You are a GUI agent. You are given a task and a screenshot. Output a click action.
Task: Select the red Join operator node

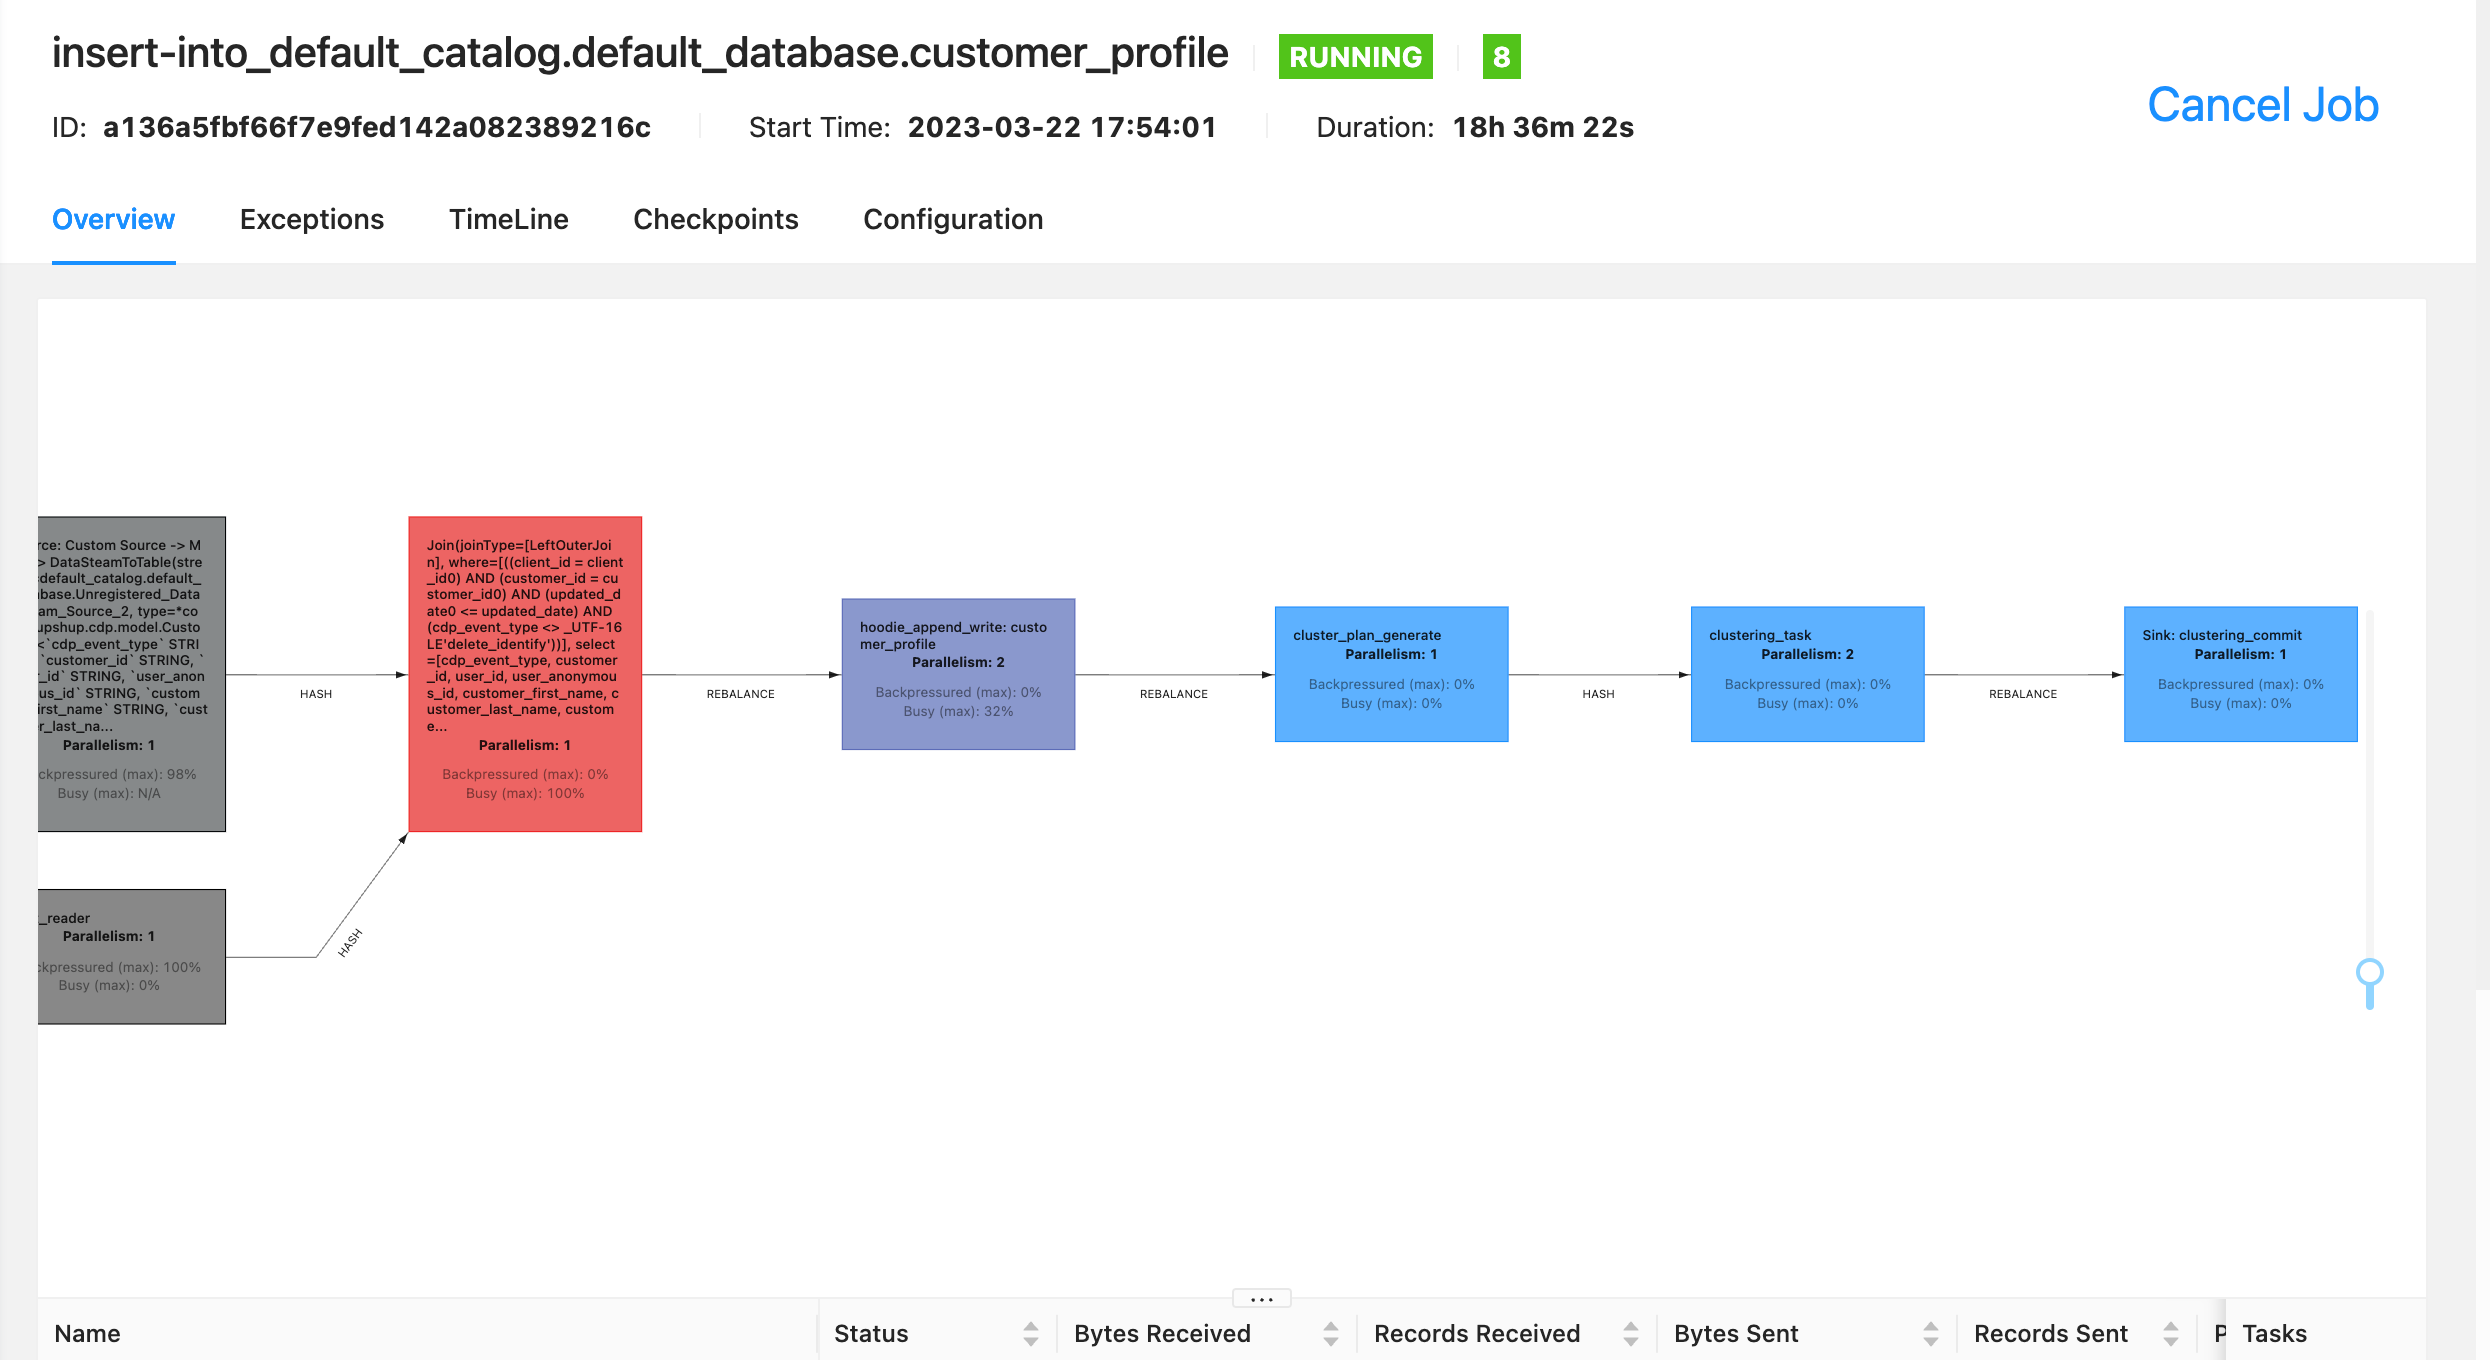[x=524, y=673]
